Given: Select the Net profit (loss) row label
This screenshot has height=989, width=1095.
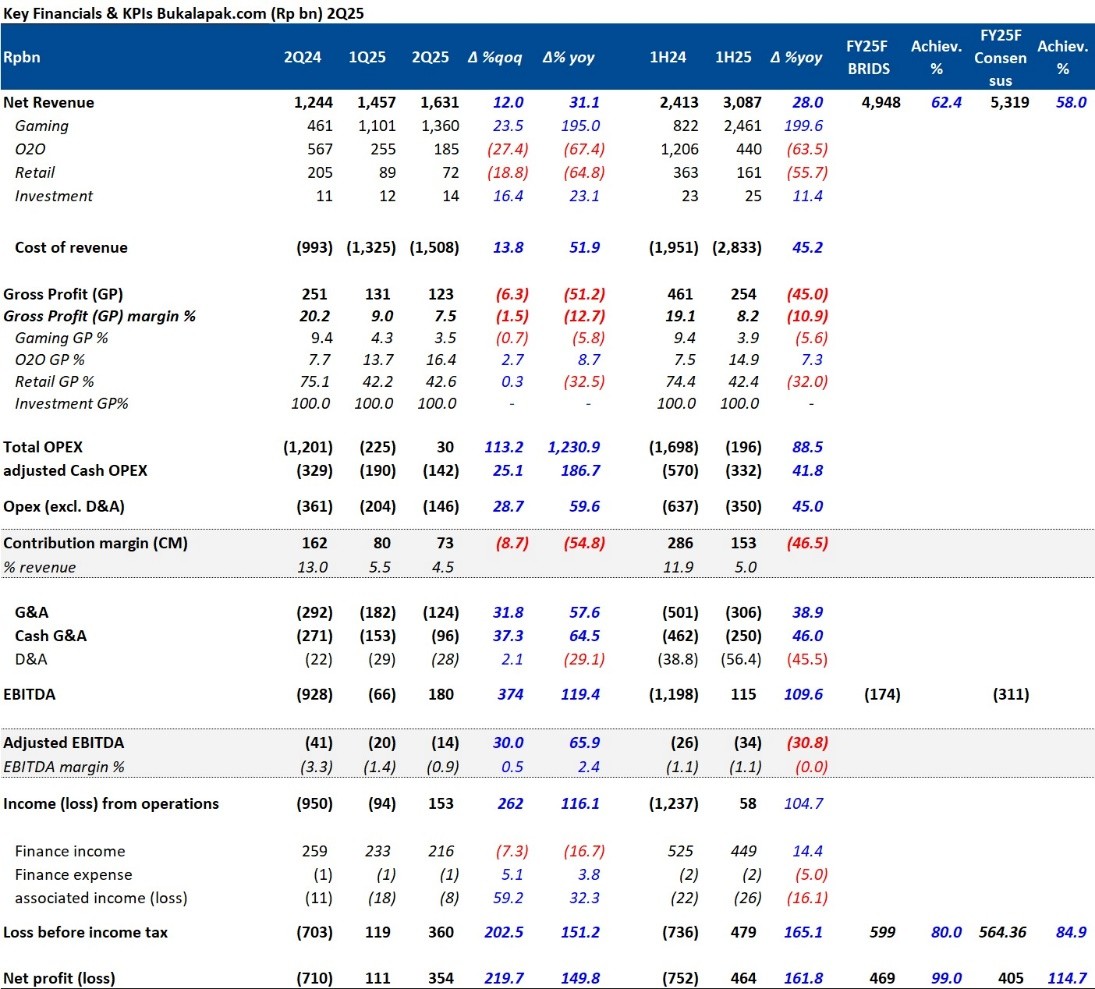Looking at the screenshot, I should tap(62, 977).
